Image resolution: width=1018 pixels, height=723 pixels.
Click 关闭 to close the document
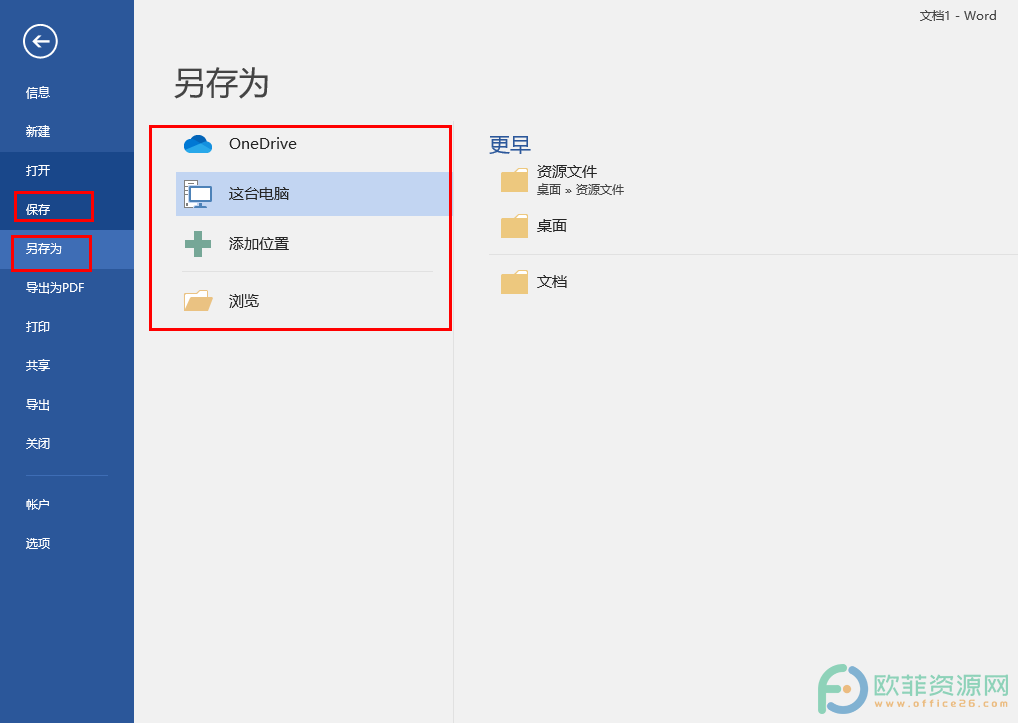pos(38,443)
